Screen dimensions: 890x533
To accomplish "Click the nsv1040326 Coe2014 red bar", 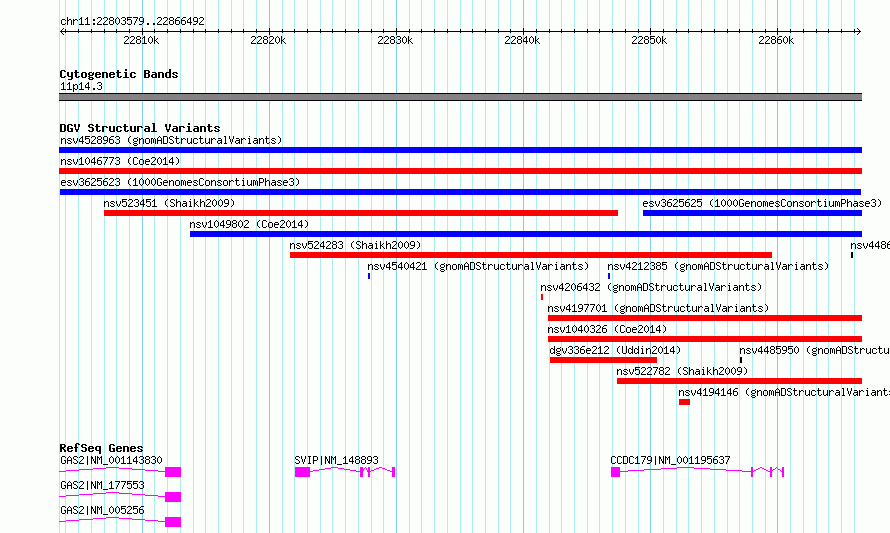I will tap(705, 339).
